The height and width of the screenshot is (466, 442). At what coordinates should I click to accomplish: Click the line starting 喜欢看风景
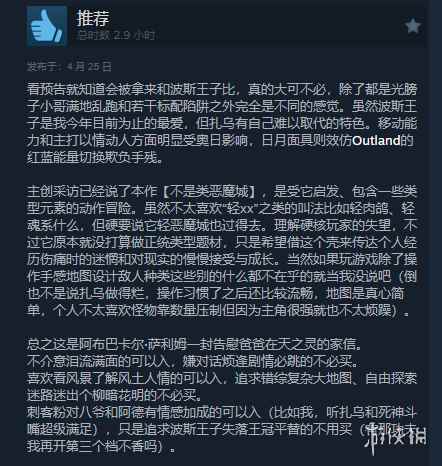tap(222, 378)
